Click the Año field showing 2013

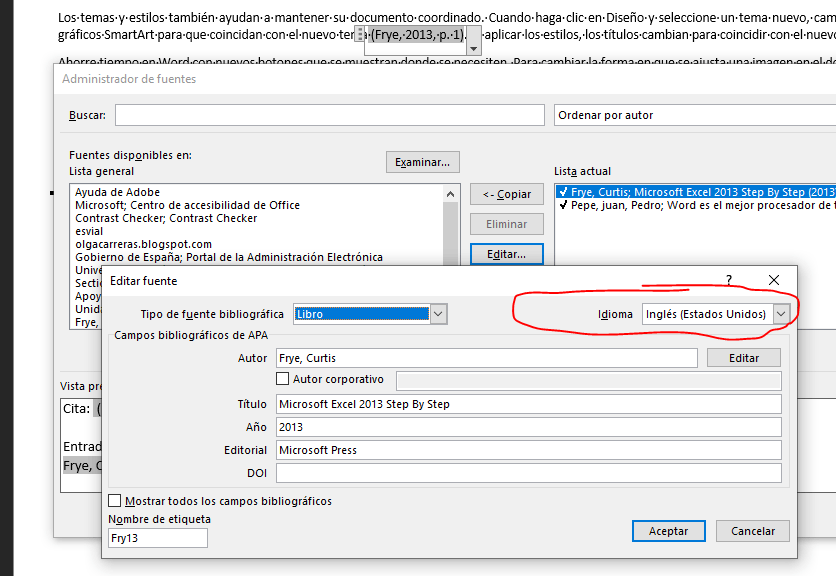pyautogui.click(x=528, y=427)
